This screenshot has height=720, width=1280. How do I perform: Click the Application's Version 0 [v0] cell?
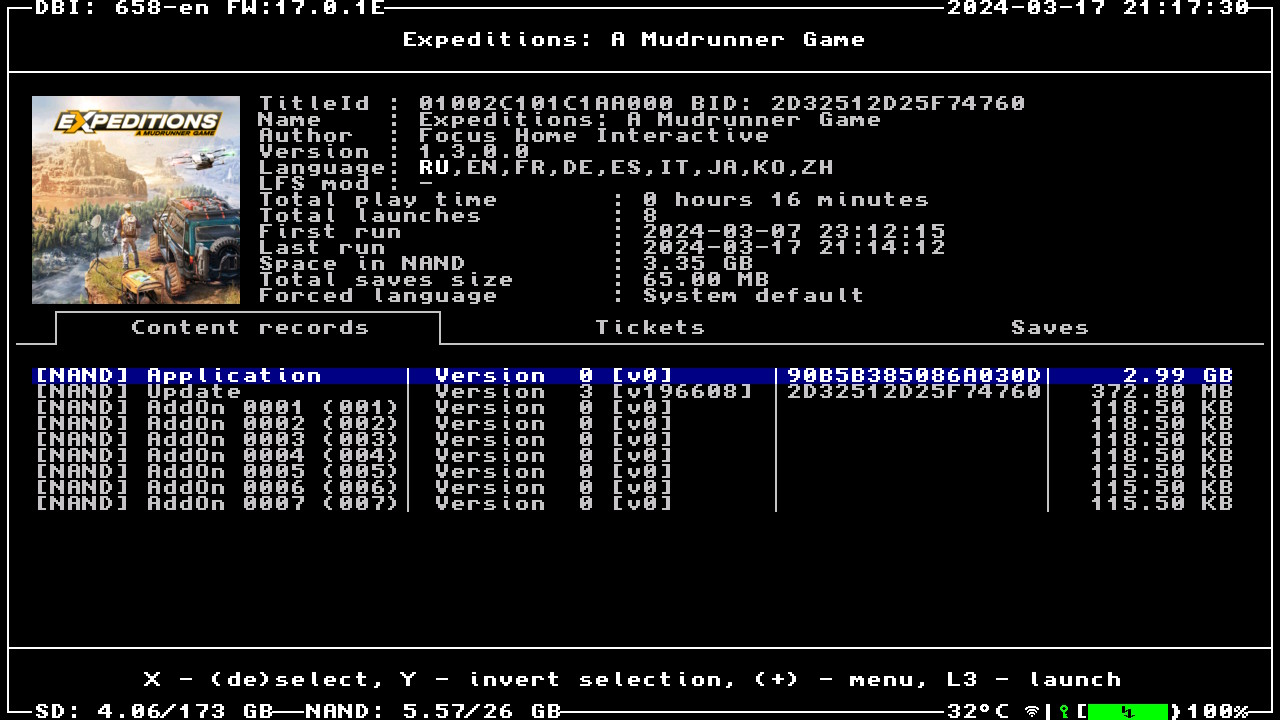tap(554, 376)
